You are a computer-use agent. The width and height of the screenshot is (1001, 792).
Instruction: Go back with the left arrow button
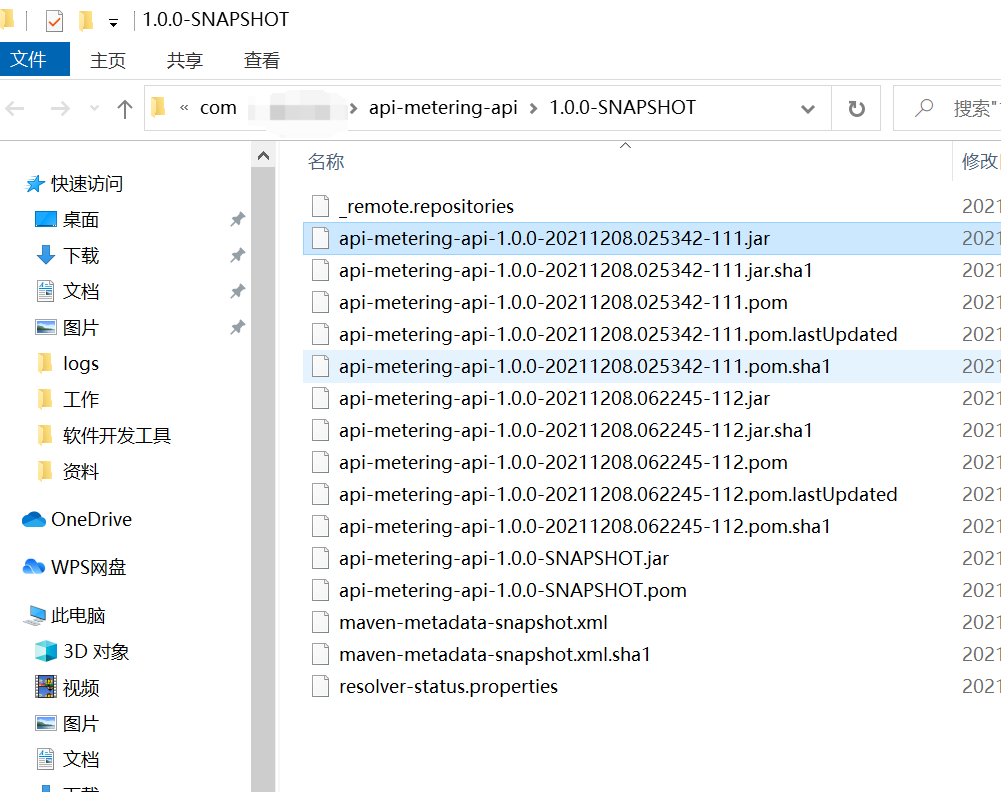click(x=15, y=108)
